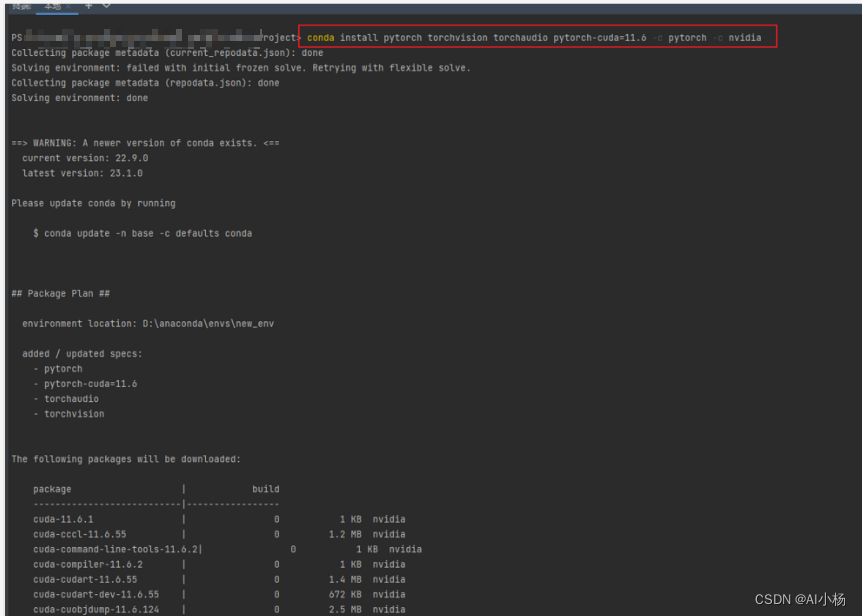
Task: Click "nvidia" at the end of the command
Action: point(745,38)
